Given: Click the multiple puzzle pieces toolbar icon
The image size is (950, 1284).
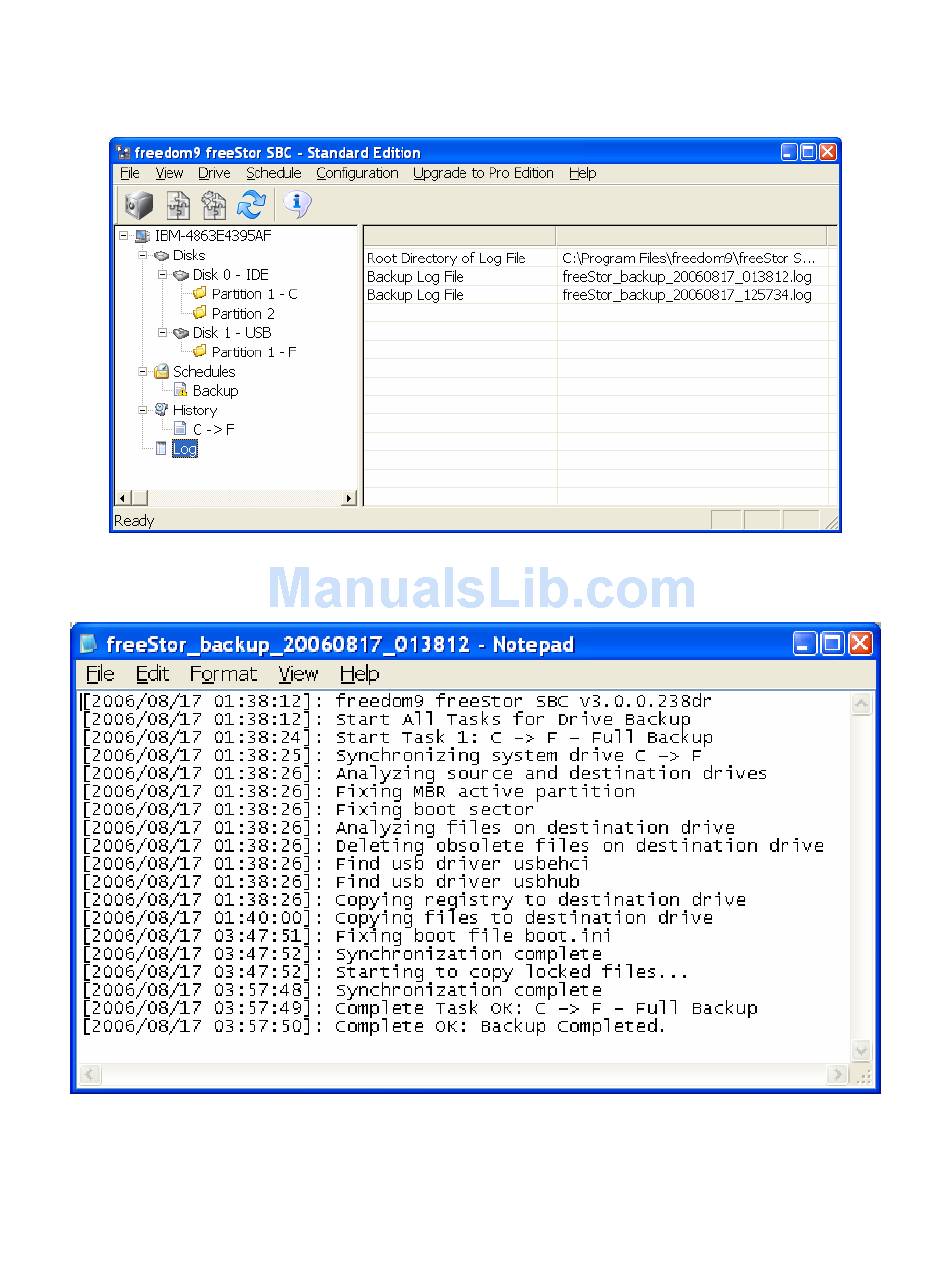Looking at the screenshot, I should 214,205.
